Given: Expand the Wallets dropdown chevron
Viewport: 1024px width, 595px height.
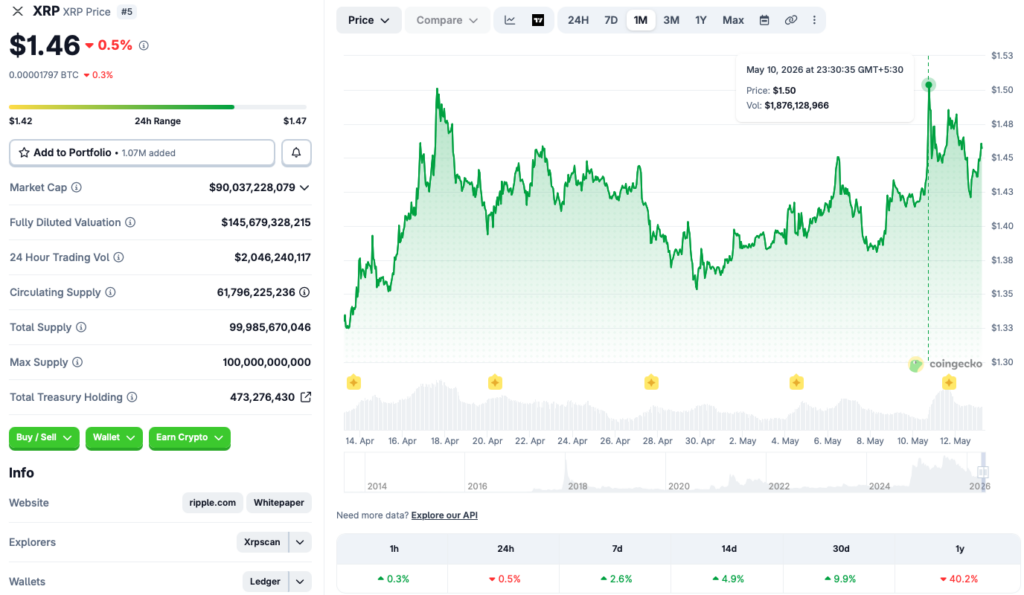Looking at the screenshot, I should click(300, 581).
